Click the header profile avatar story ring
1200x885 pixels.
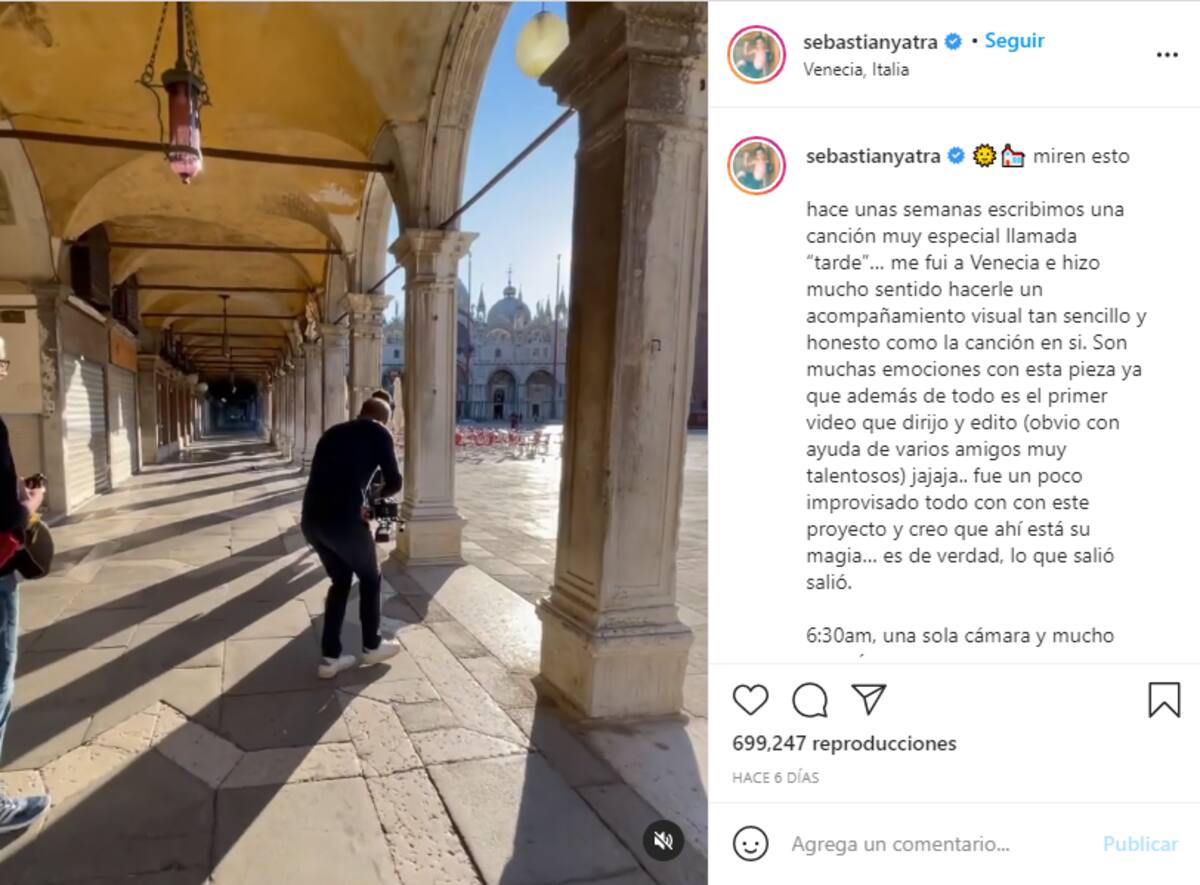coord(757,55)
